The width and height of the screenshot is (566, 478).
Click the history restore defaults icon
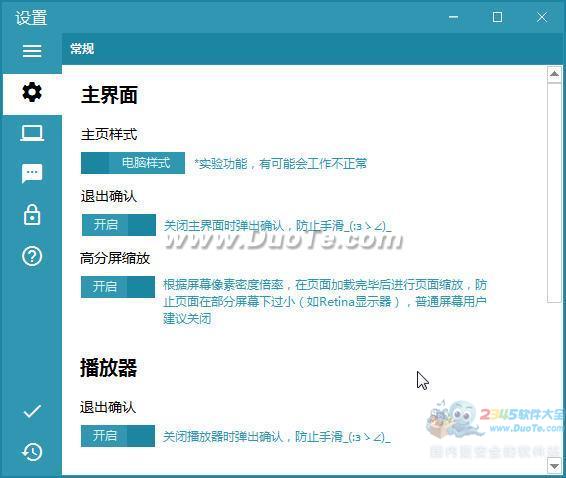tap(32, 452)
